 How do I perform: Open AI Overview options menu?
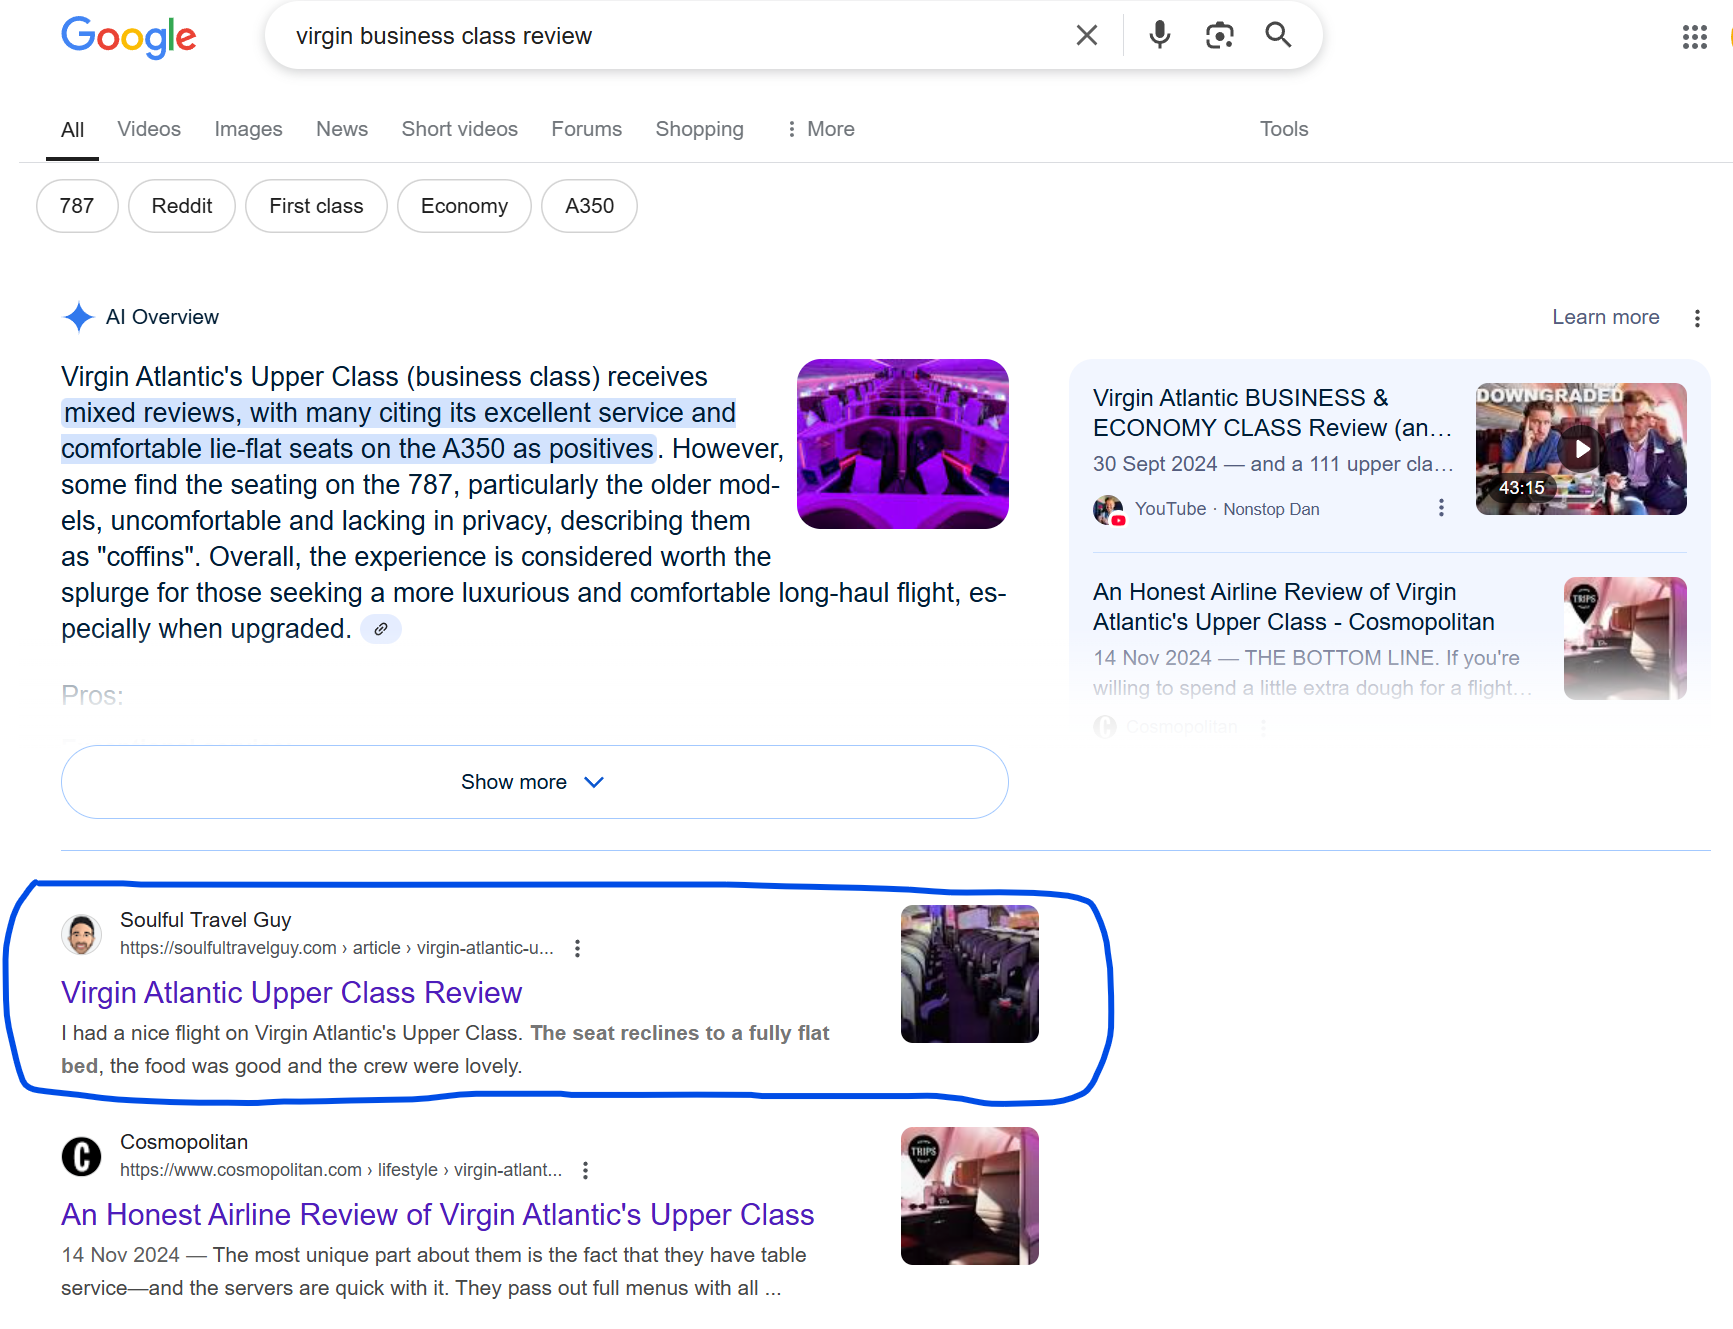click(x=1697, y=318)
